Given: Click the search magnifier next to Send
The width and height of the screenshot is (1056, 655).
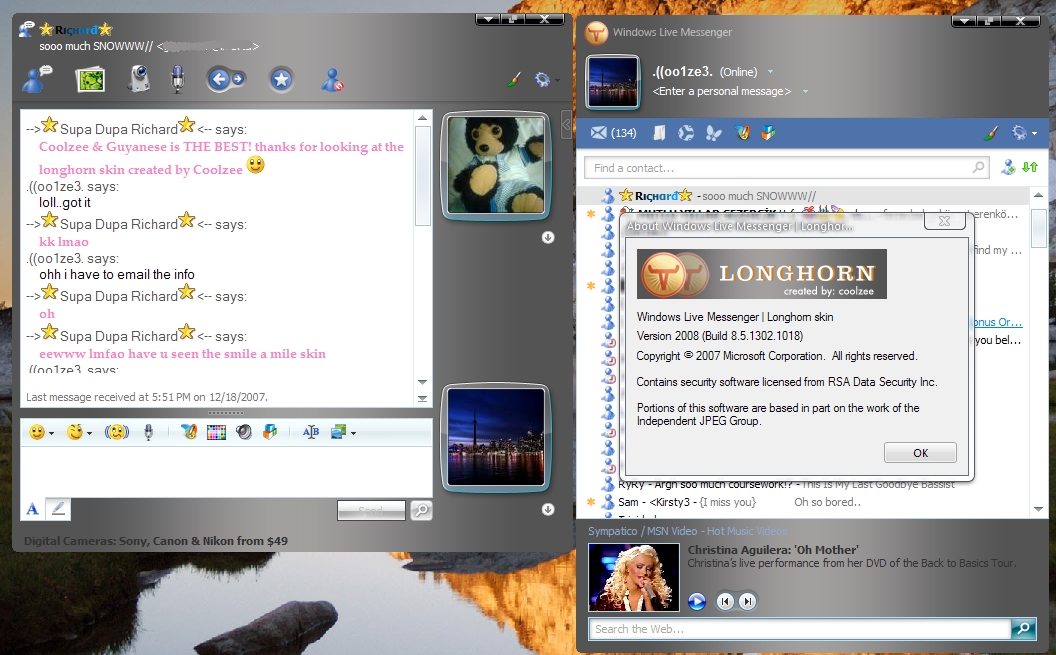Looking at the screenshot, I should (x=421, y=510).
